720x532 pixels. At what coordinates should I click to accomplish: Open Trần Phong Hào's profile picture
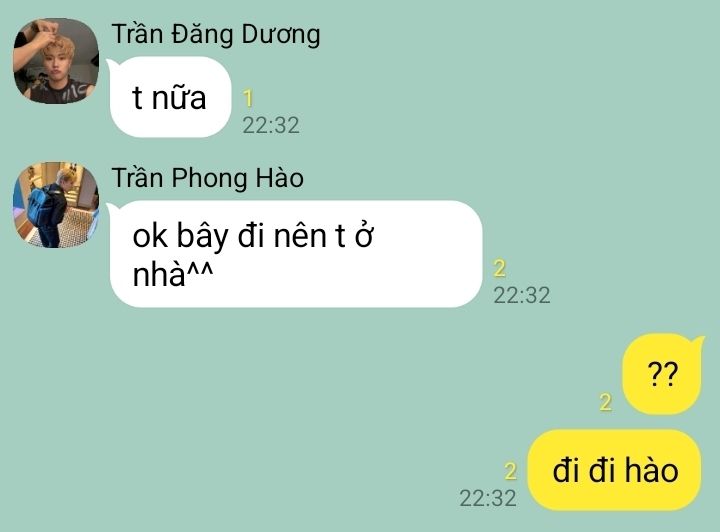[x=56, y=205]
